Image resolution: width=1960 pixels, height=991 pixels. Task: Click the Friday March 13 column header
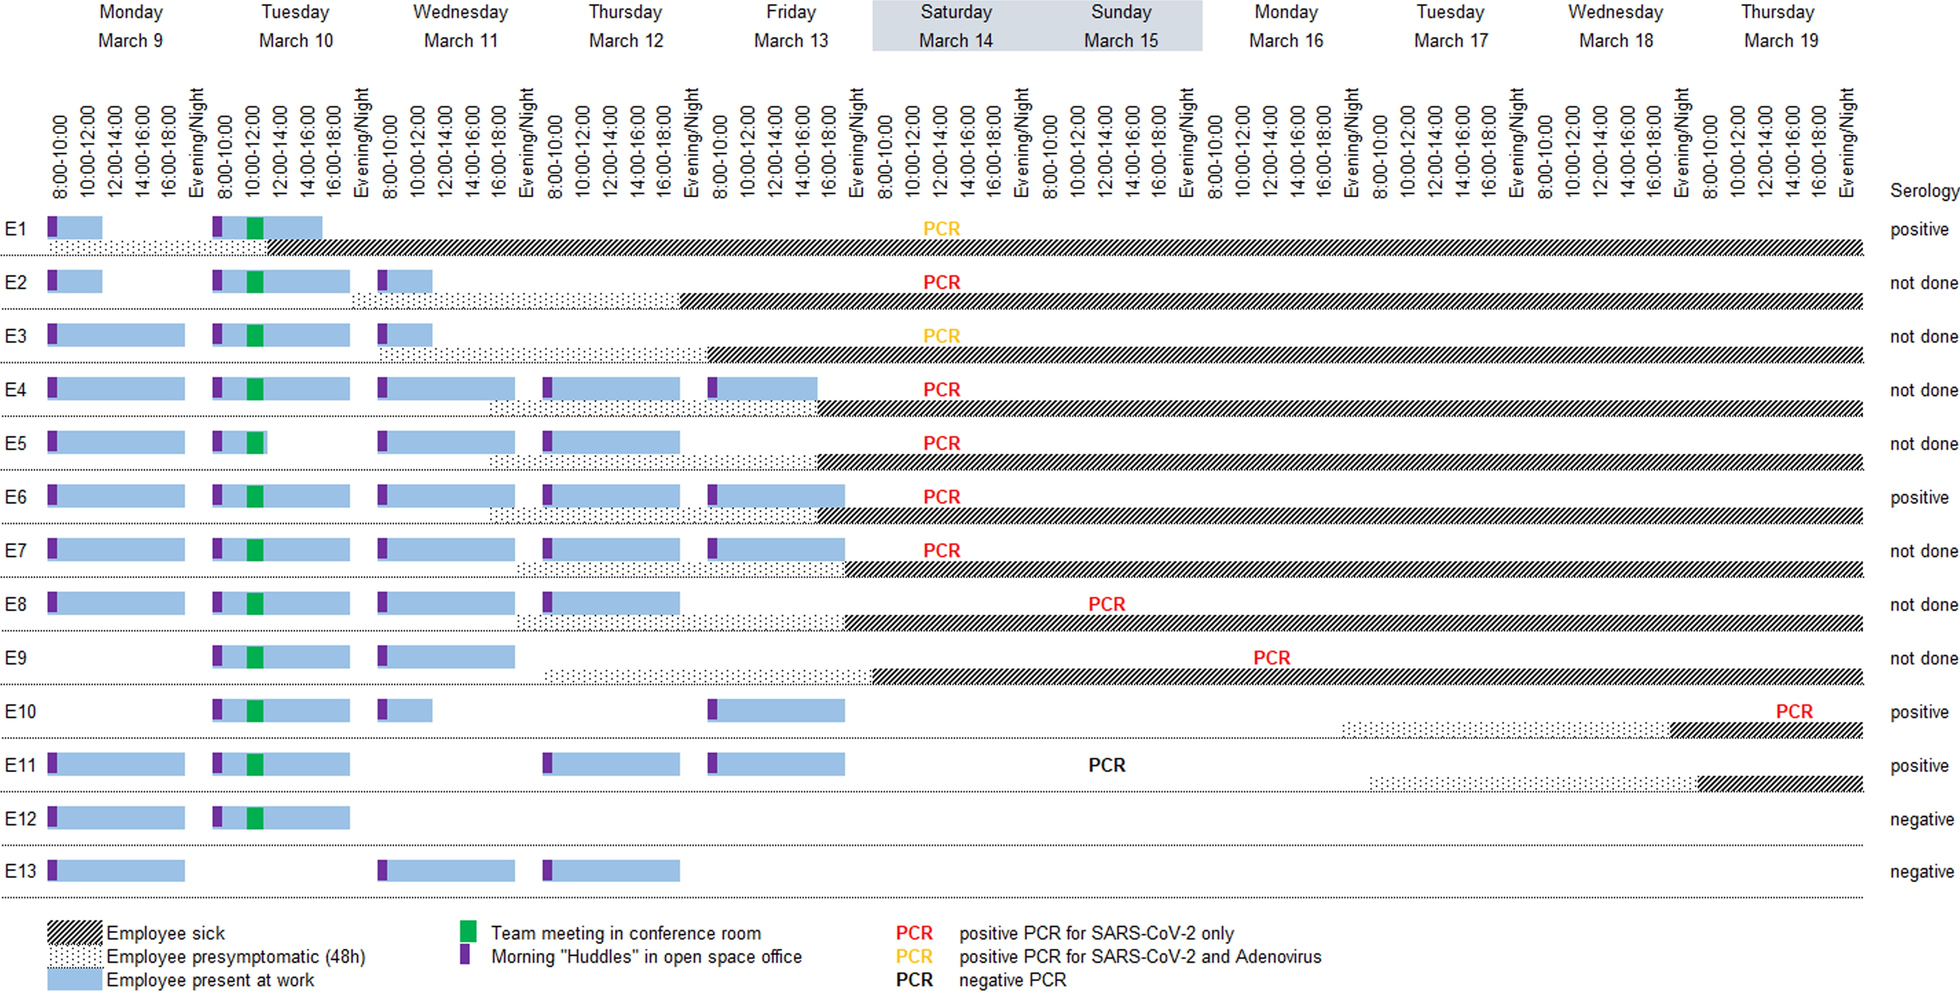(791, 26)
